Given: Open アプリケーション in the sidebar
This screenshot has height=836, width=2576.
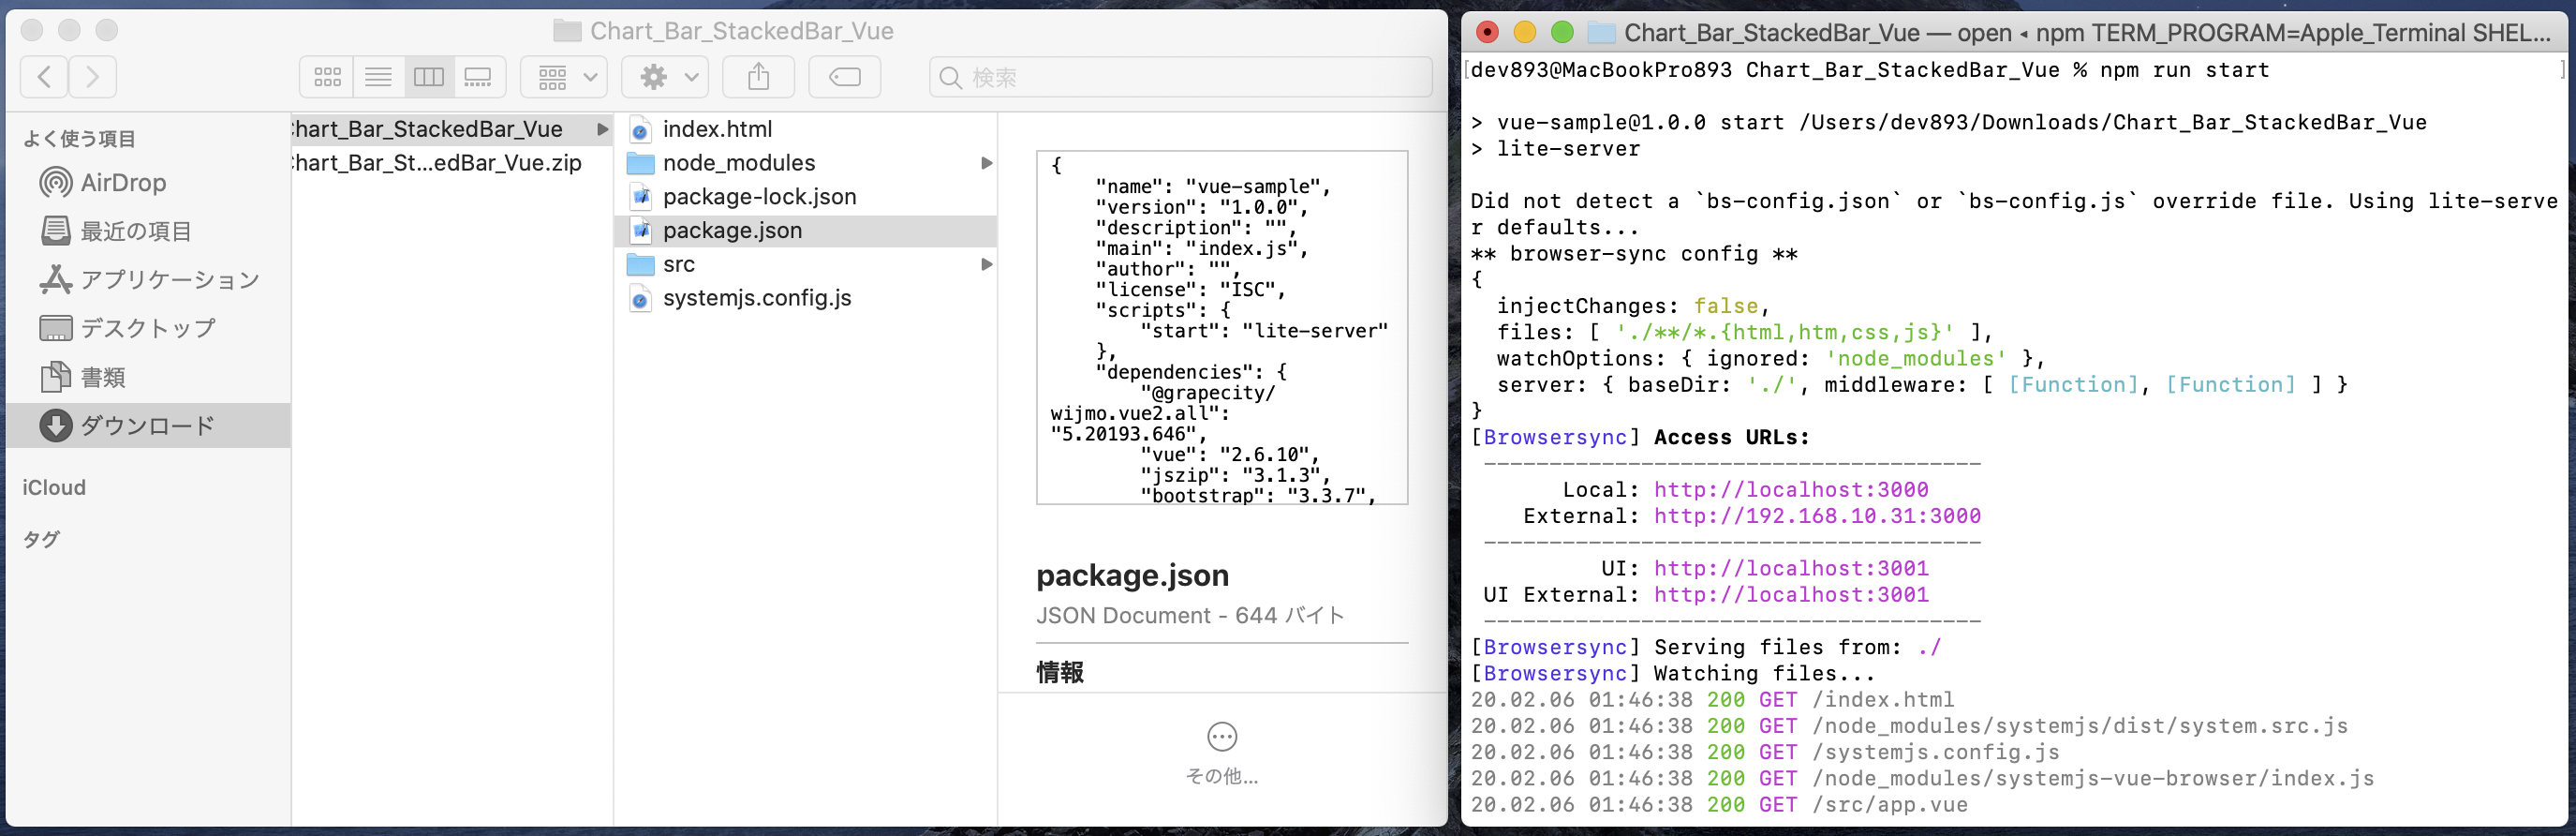Looking at the screenshot, I should click(x=150, y=279).
